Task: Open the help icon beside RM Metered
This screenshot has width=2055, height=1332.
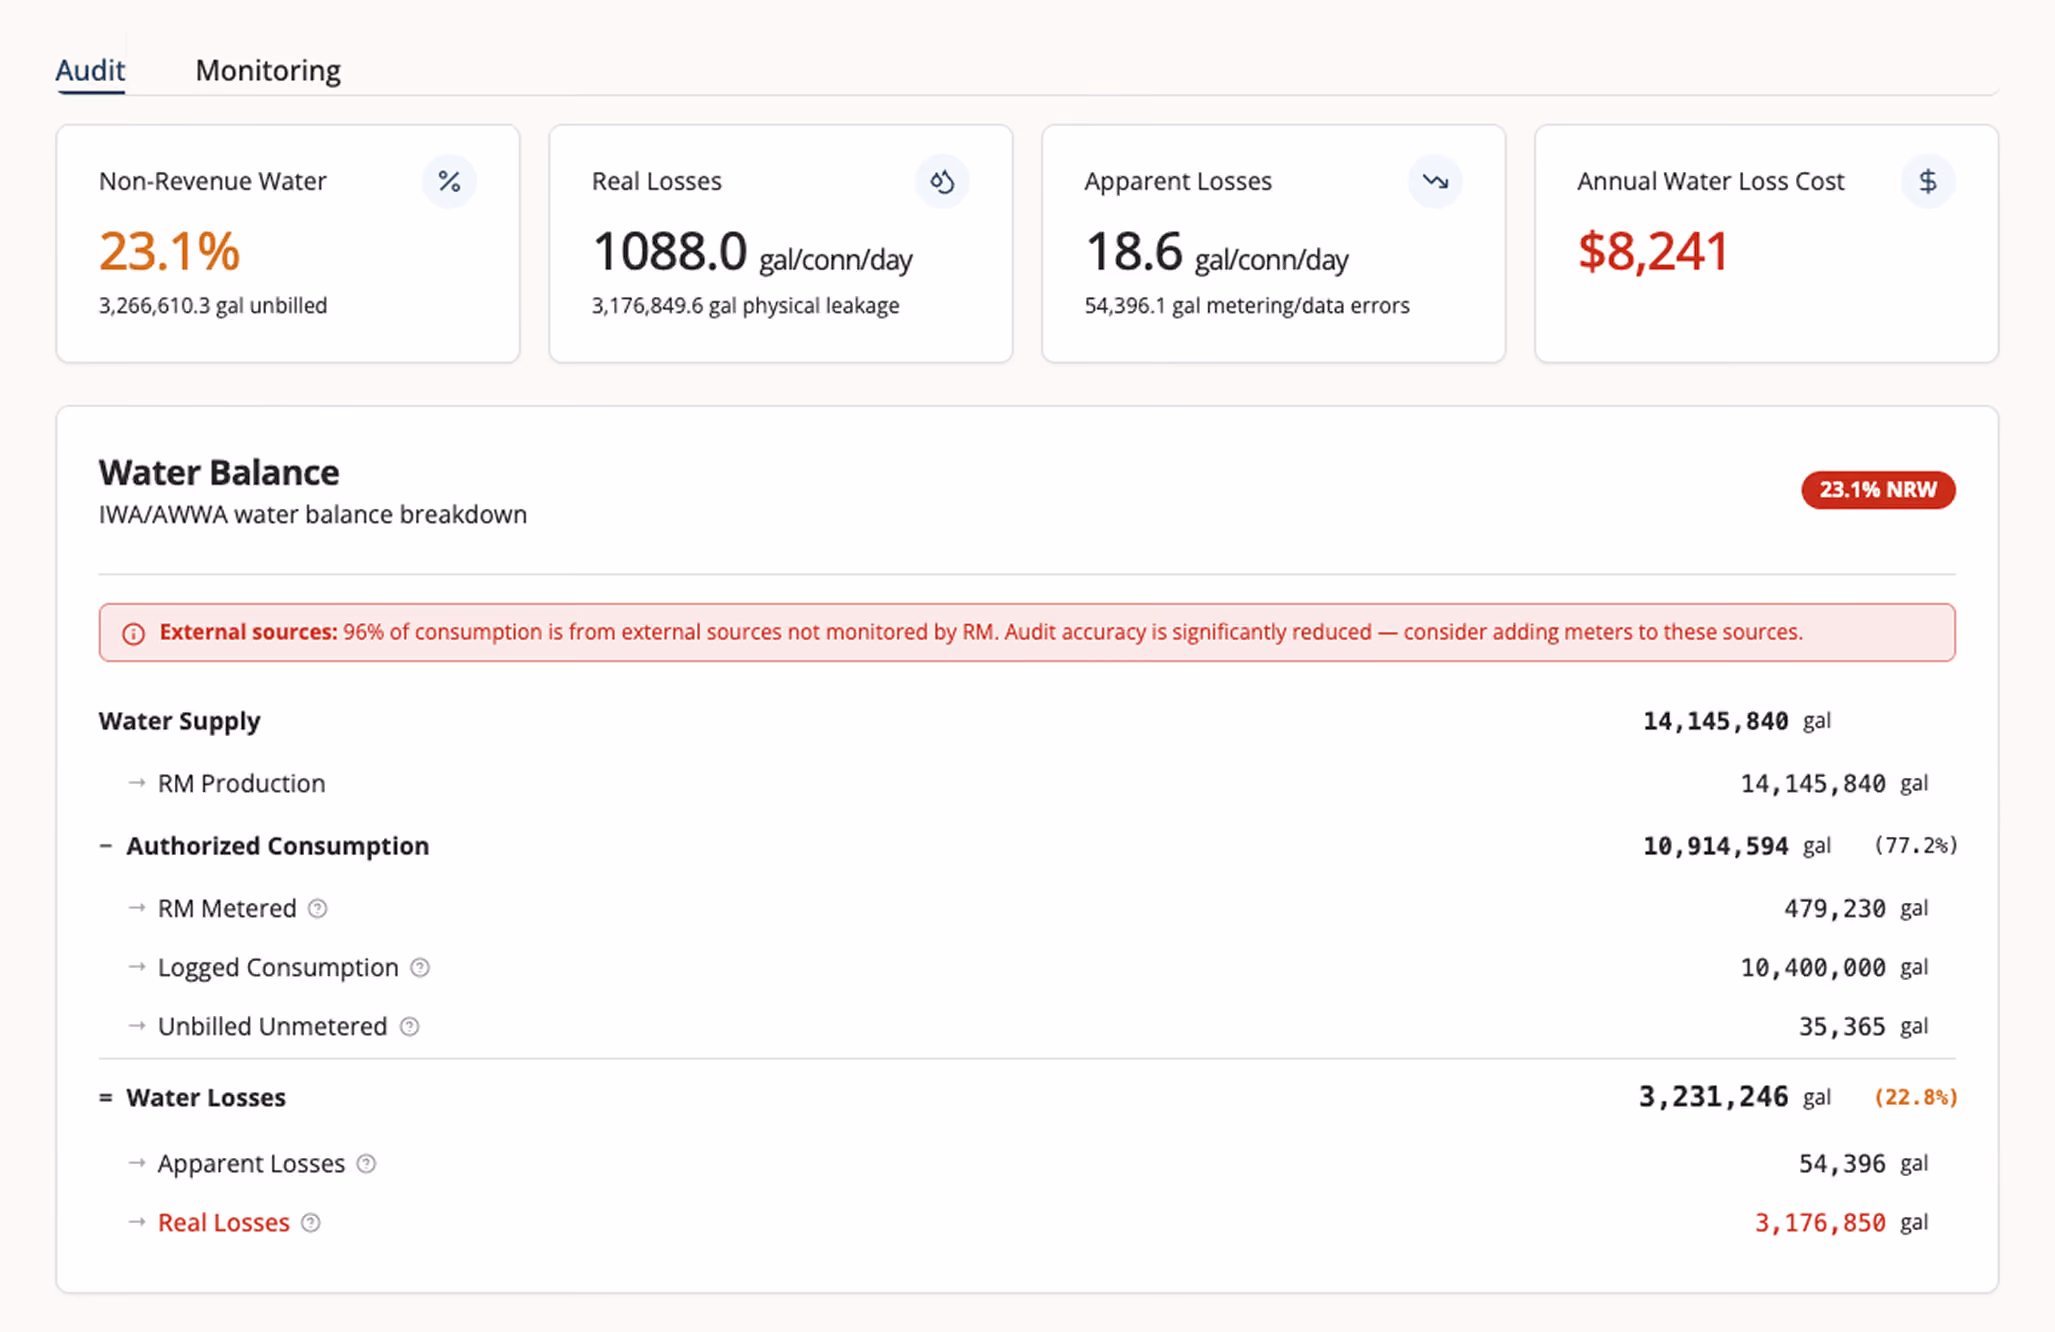Action: (317, 908)
